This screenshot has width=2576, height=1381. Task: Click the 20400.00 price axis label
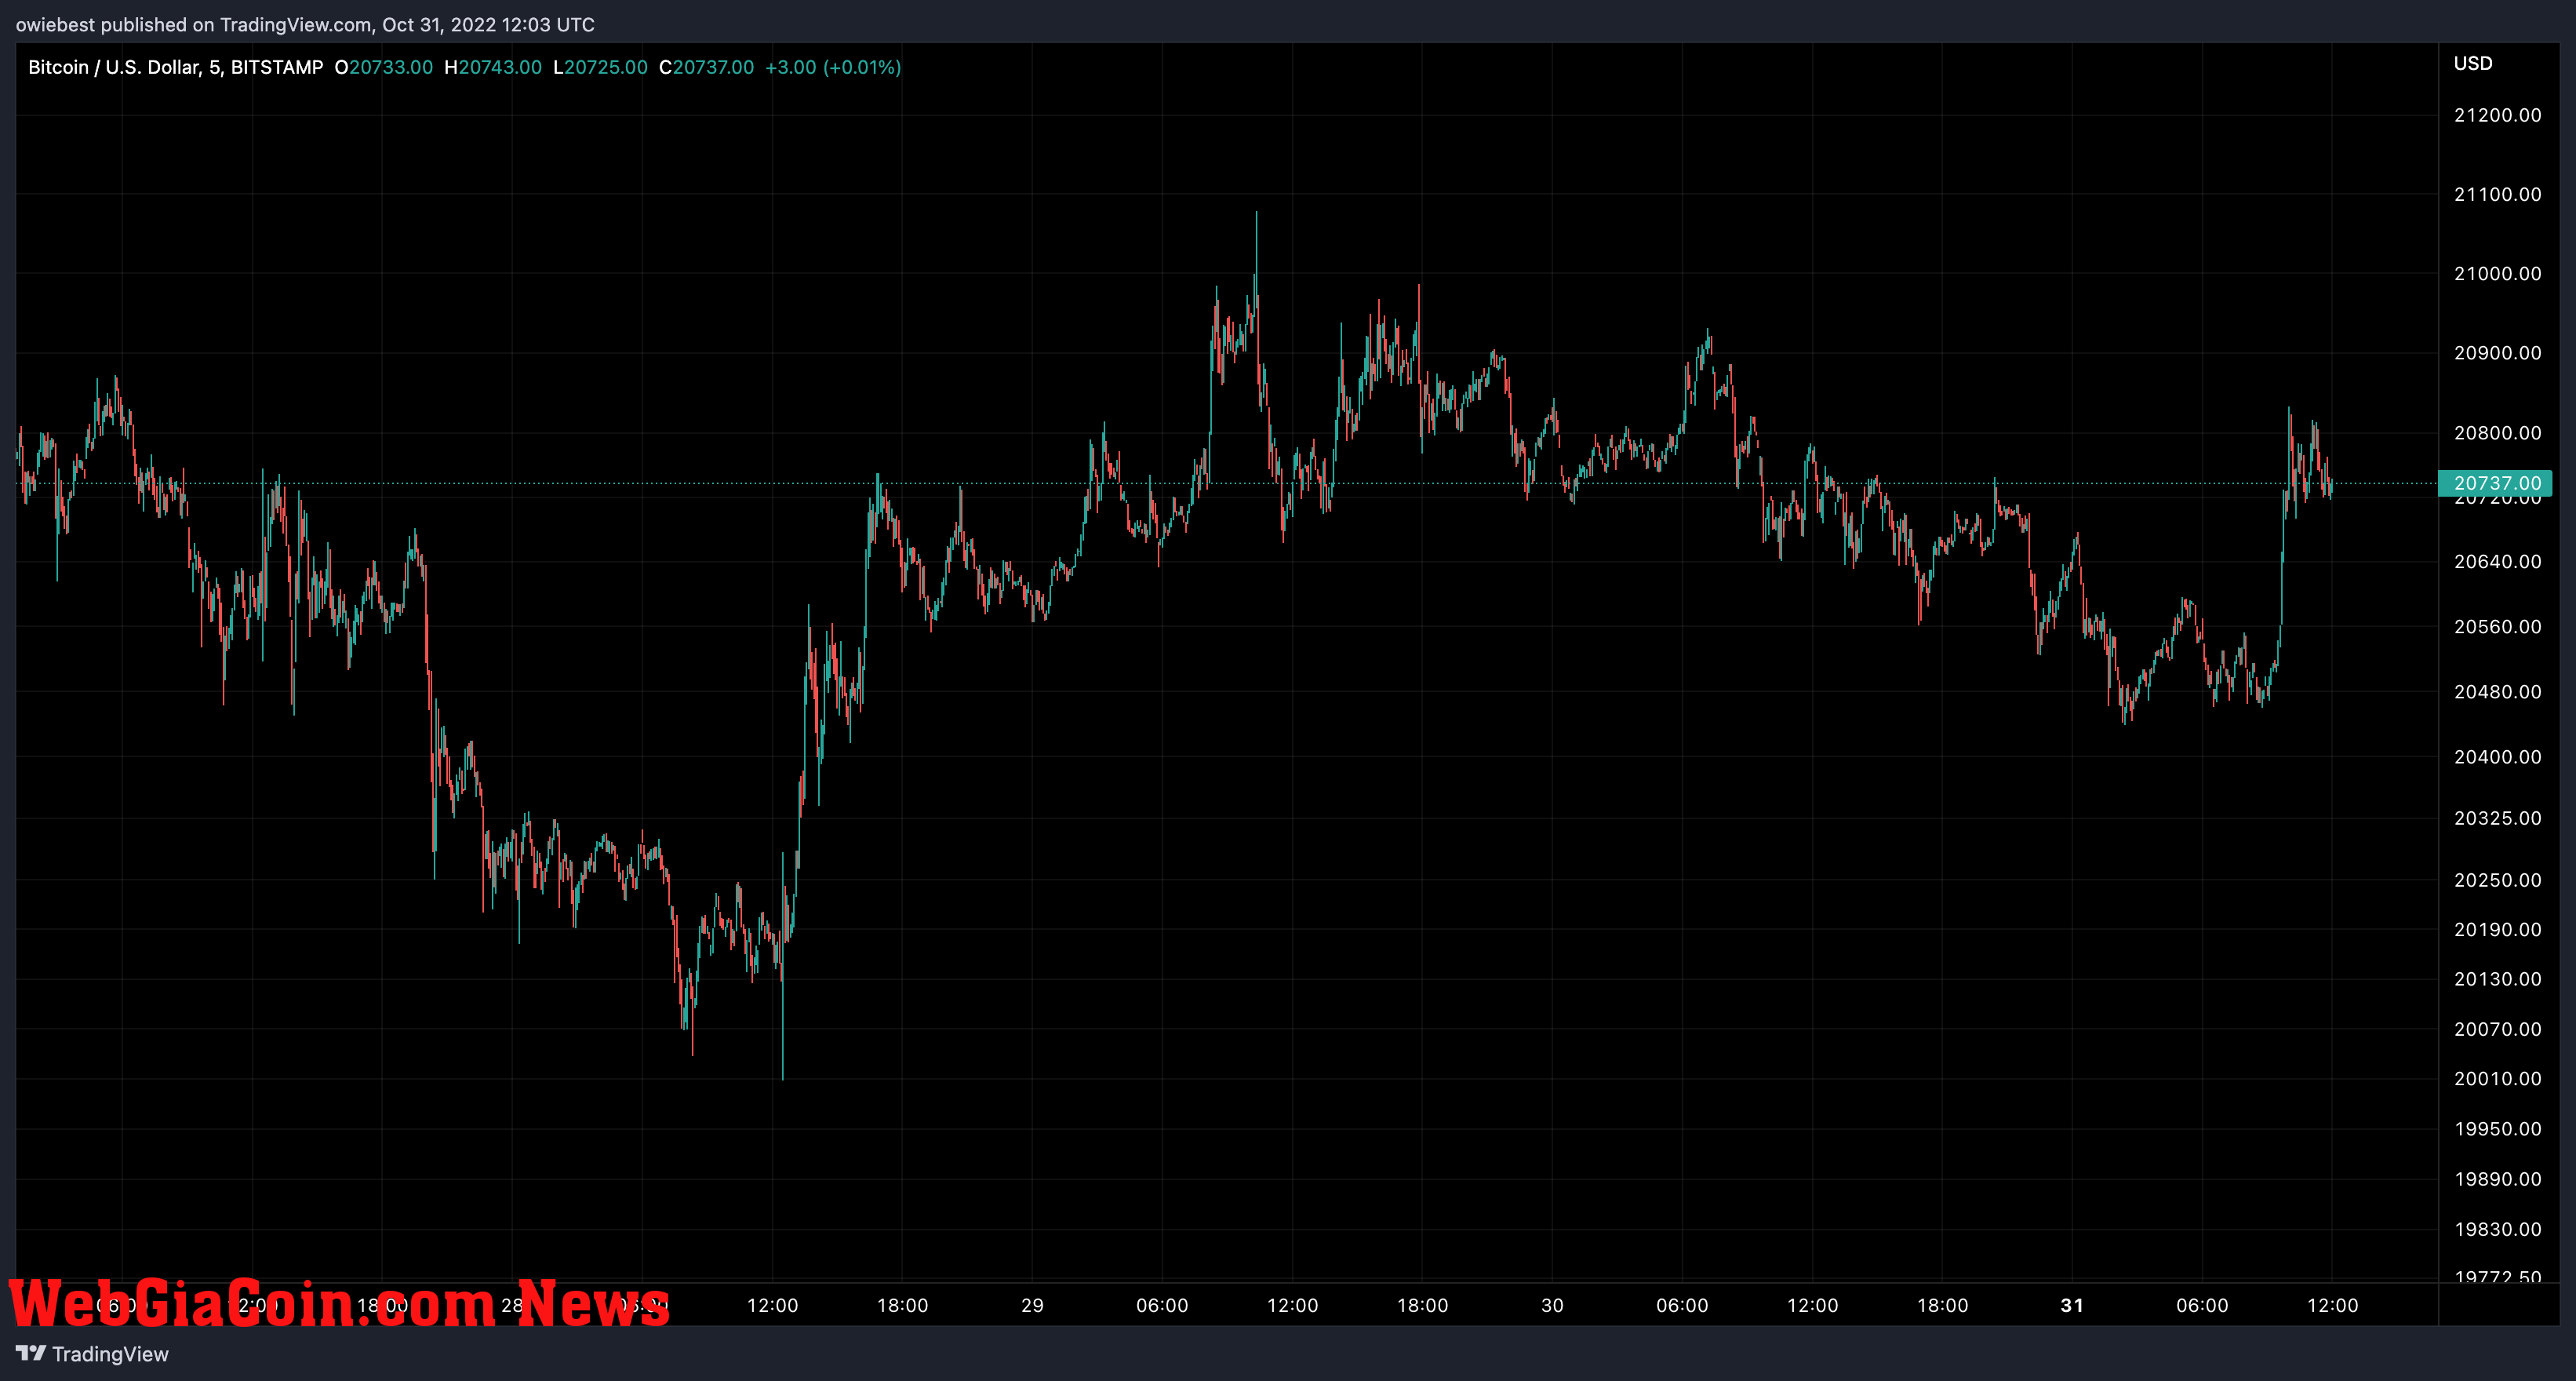click(2497, 756)
